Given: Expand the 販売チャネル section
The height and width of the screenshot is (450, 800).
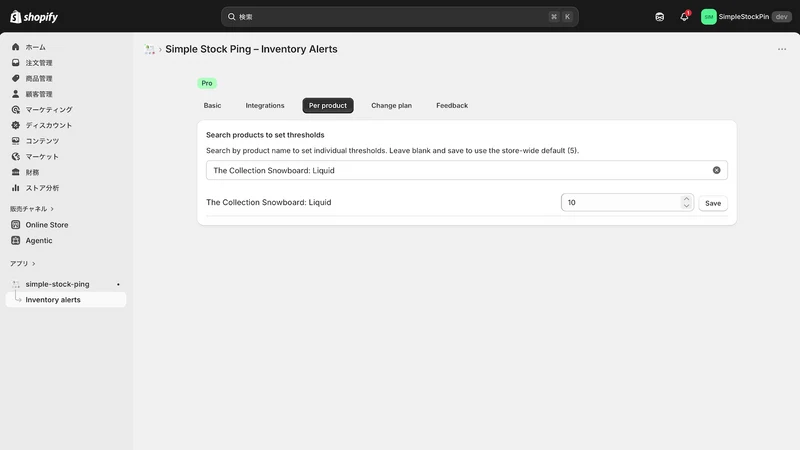Looking at the screenshot, I should 32,209.
